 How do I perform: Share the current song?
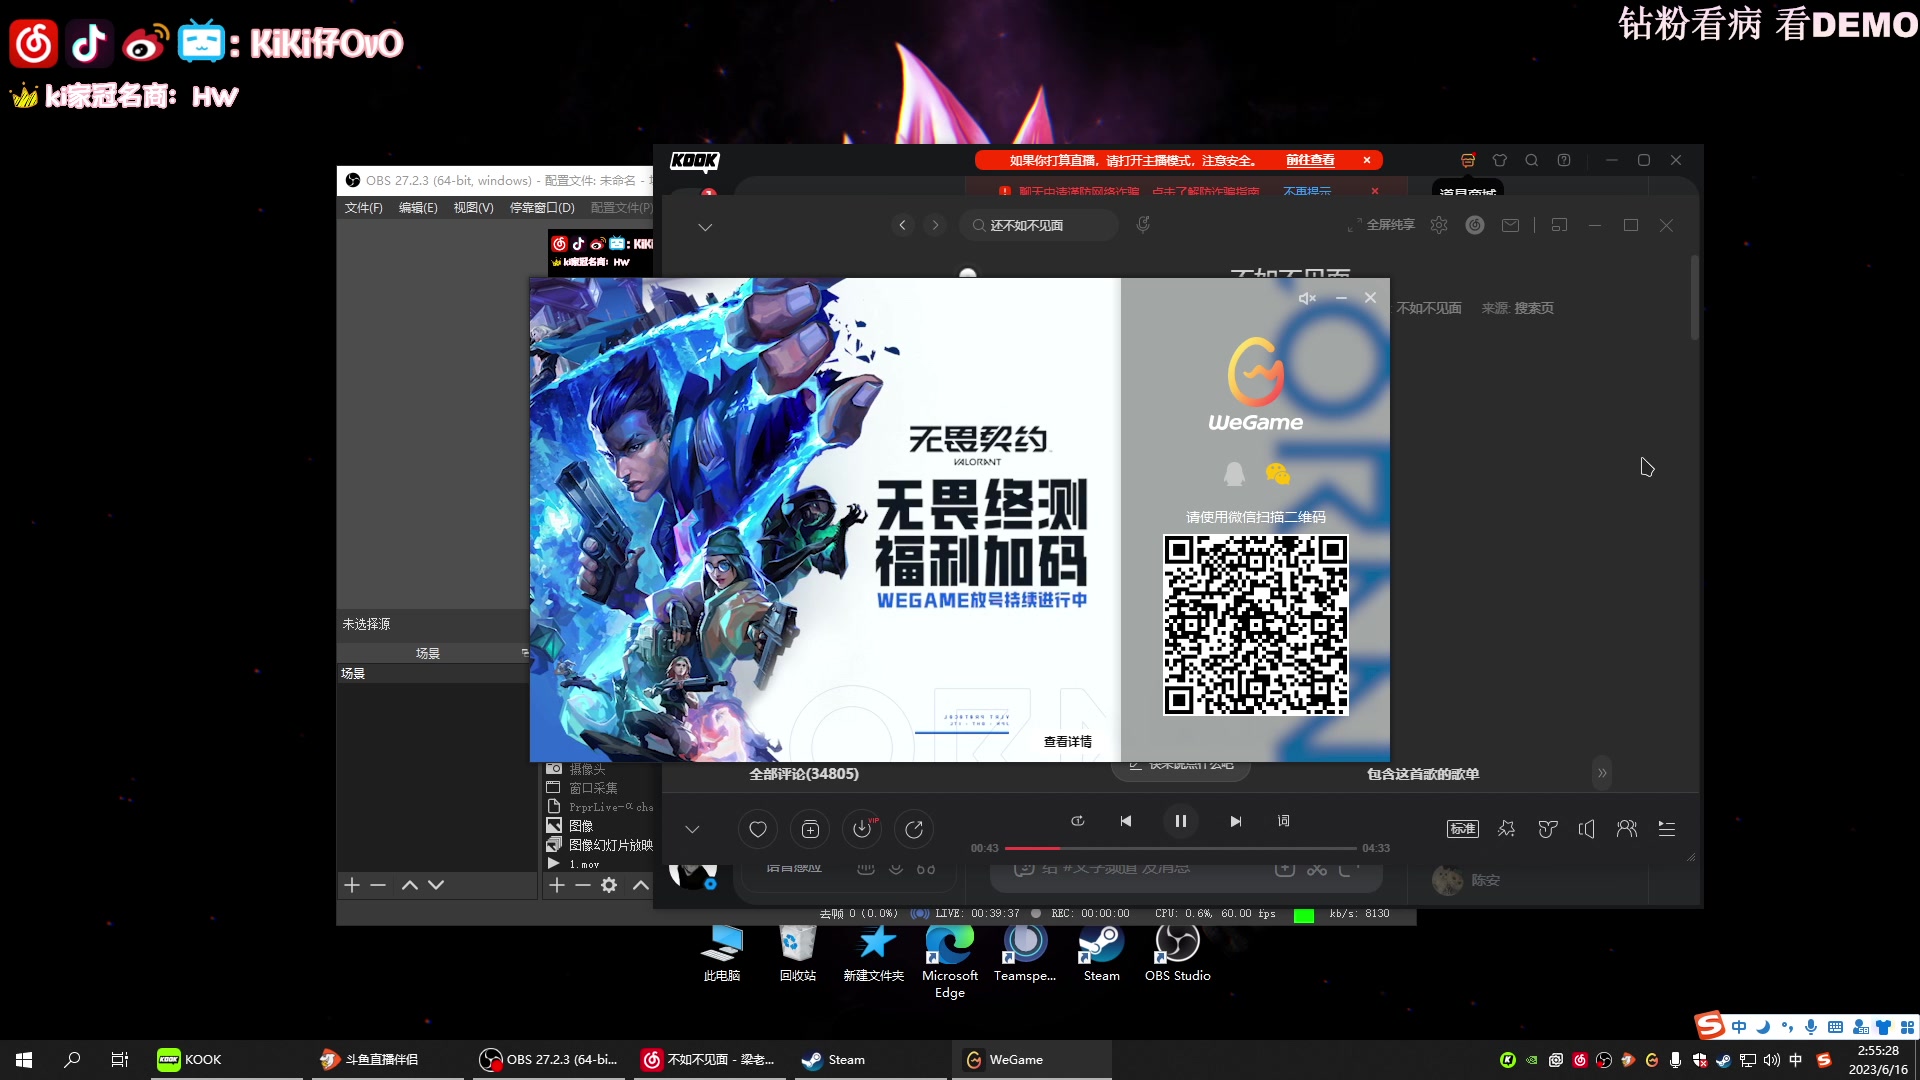click(x=914, y=829)
